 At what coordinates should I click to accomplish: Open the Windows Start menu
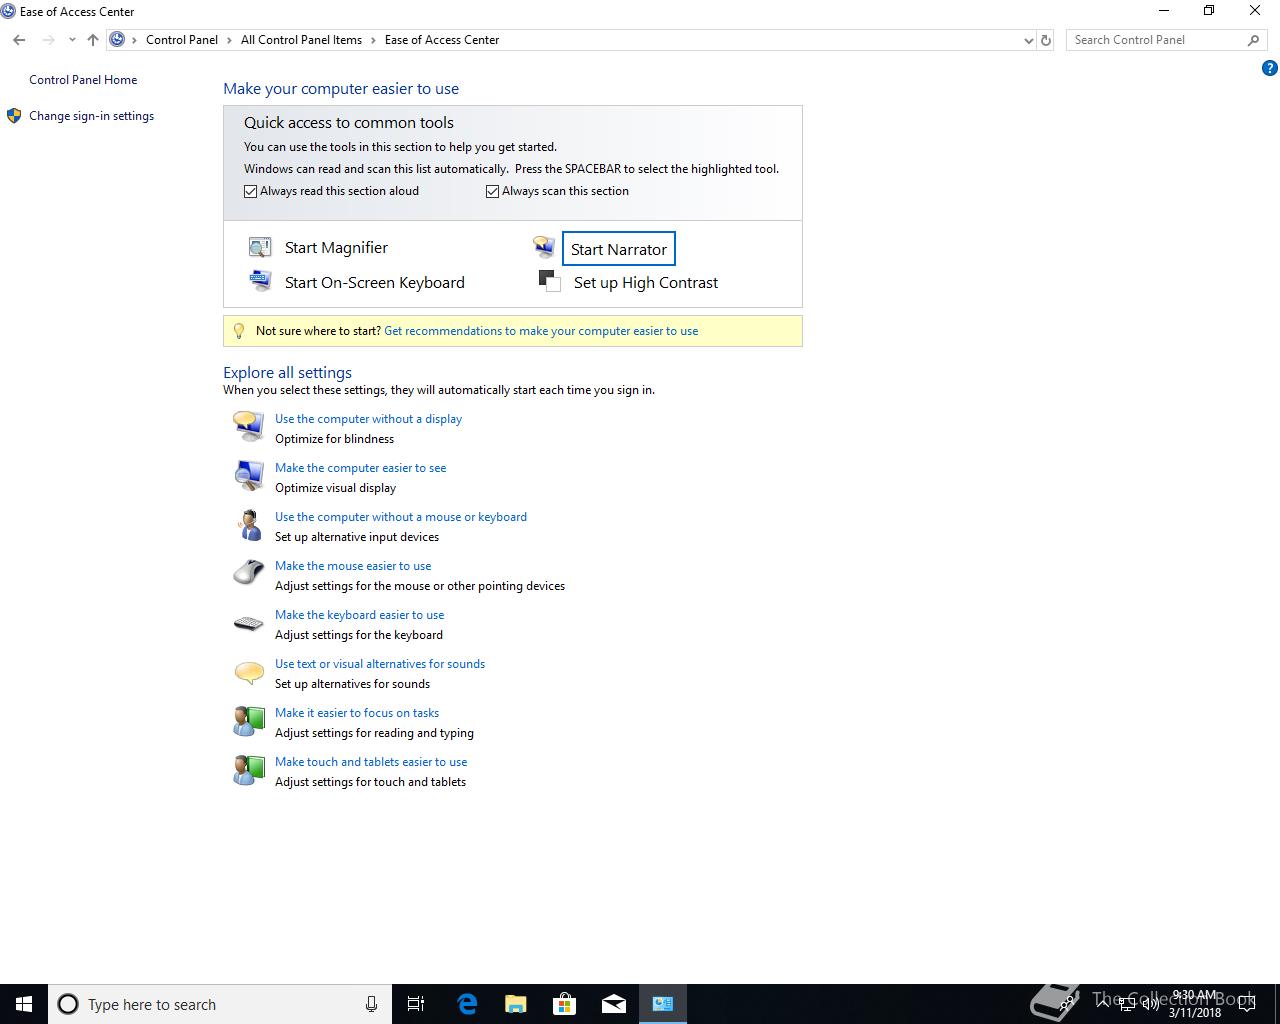24,1004
